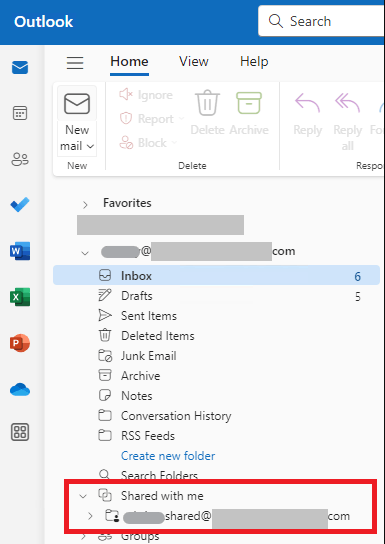Click the Drafts count 5

358,297
